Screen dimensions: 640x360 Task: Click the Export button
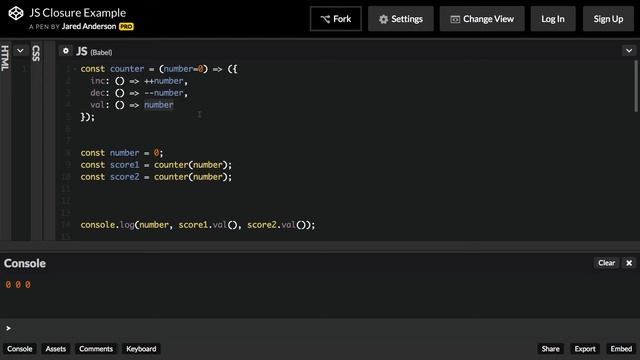584,349
